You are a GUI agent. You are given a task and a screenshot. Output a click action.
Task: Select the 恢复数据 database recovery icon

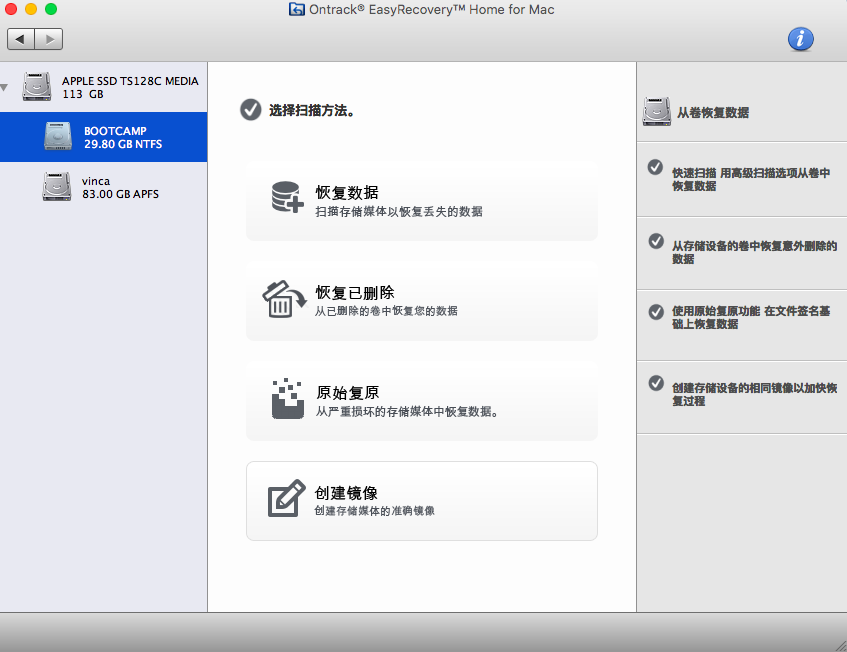coord(286,196)
